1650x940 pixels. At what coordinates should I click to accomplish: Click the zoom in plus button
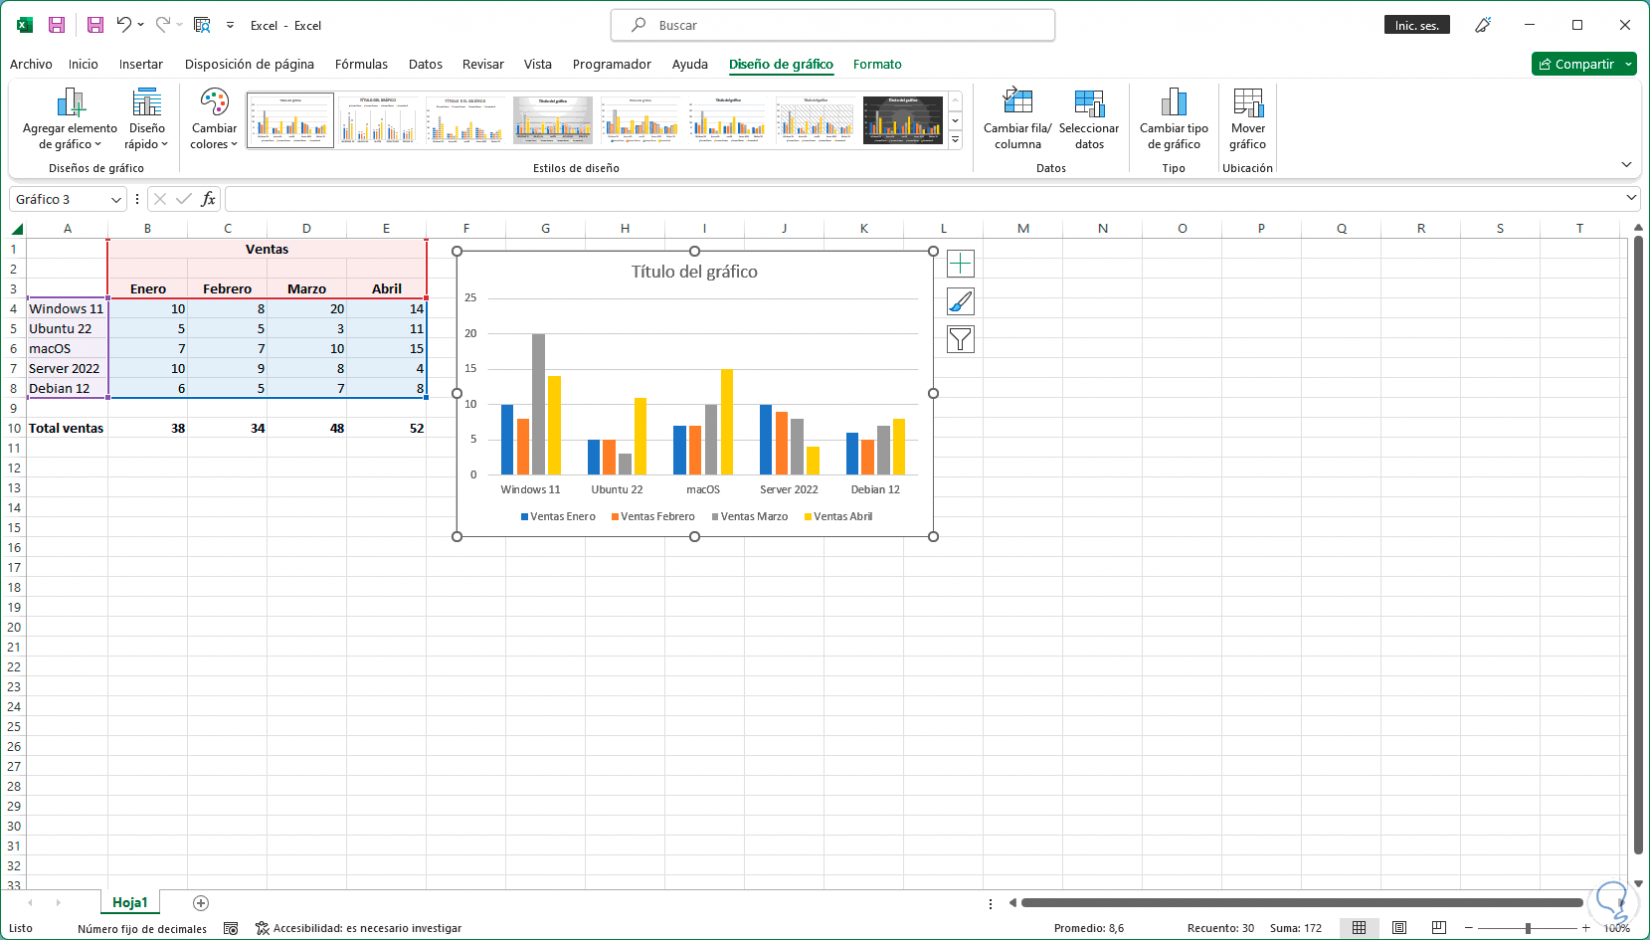[1586, 928]
